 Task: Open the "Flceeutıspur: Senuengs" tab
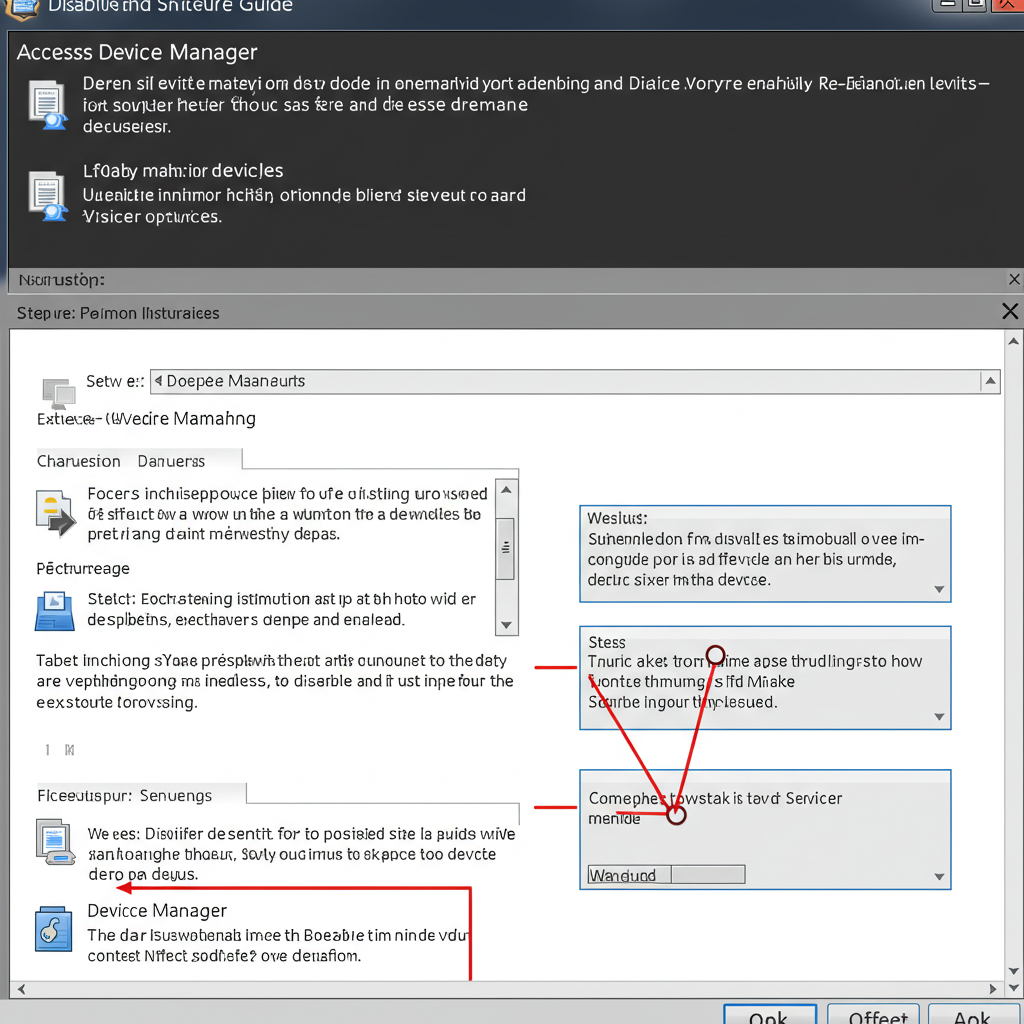[141, 794]
